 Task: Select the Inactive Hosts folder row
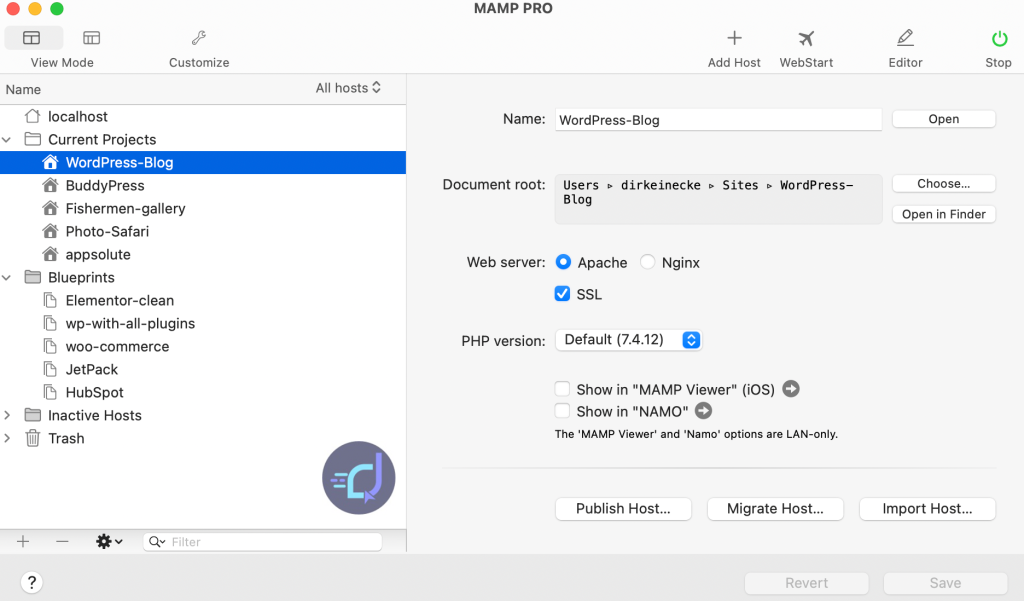click(x=203, y=415)
